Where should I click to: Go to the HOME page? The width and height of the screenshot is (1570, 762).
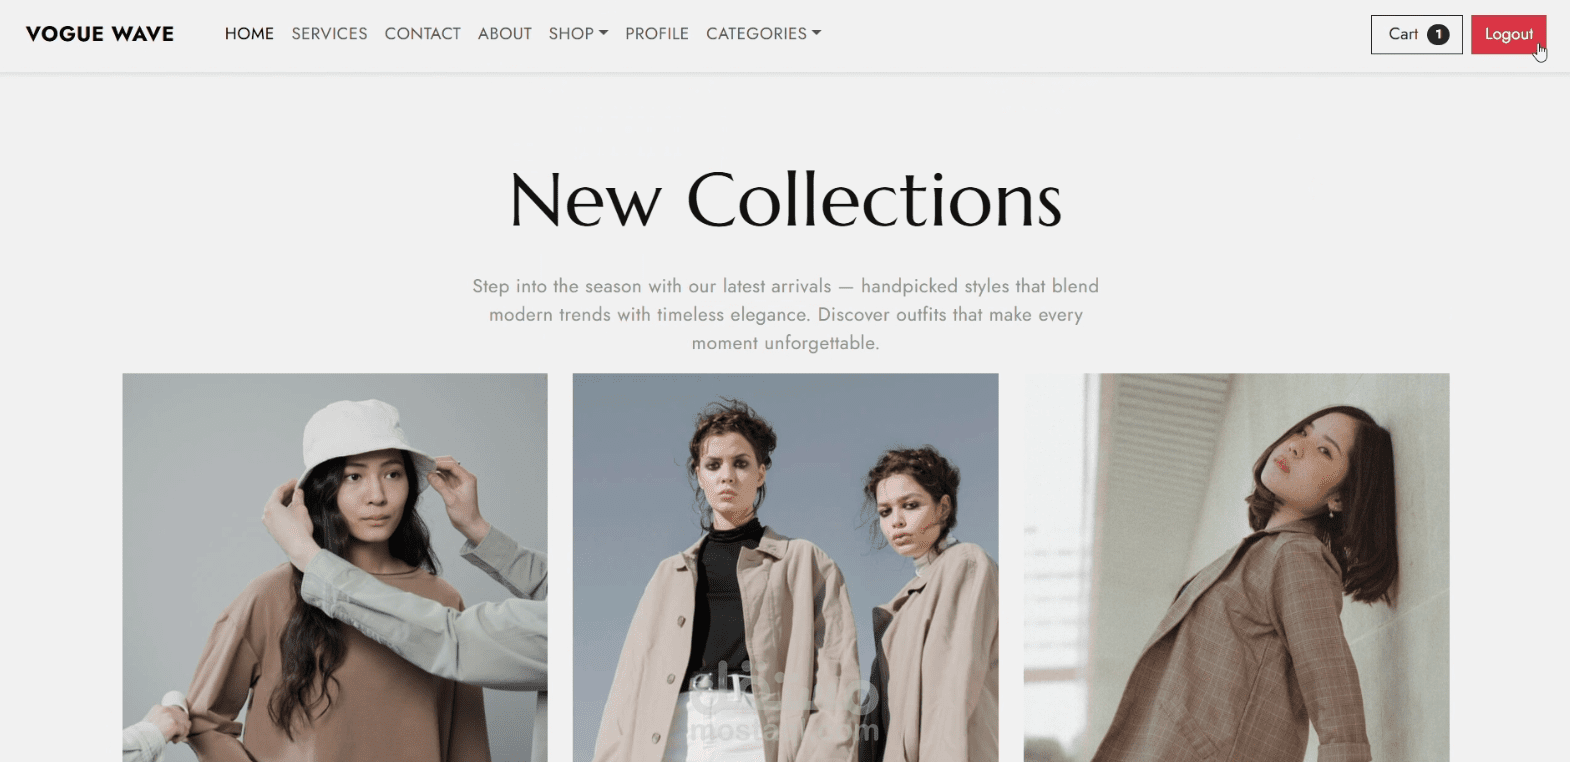(x=249, y=34)
